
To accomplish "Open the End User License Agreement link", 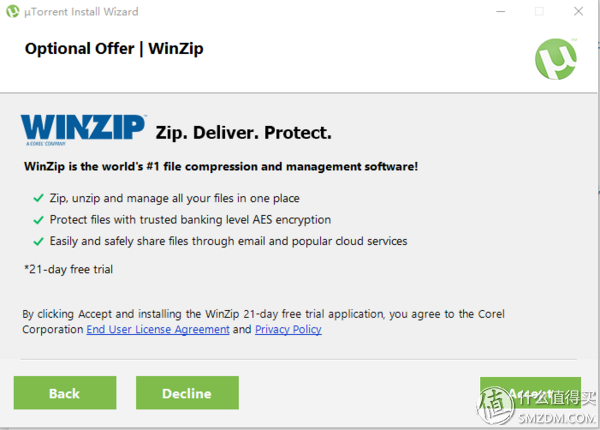I will coord(157,329).
